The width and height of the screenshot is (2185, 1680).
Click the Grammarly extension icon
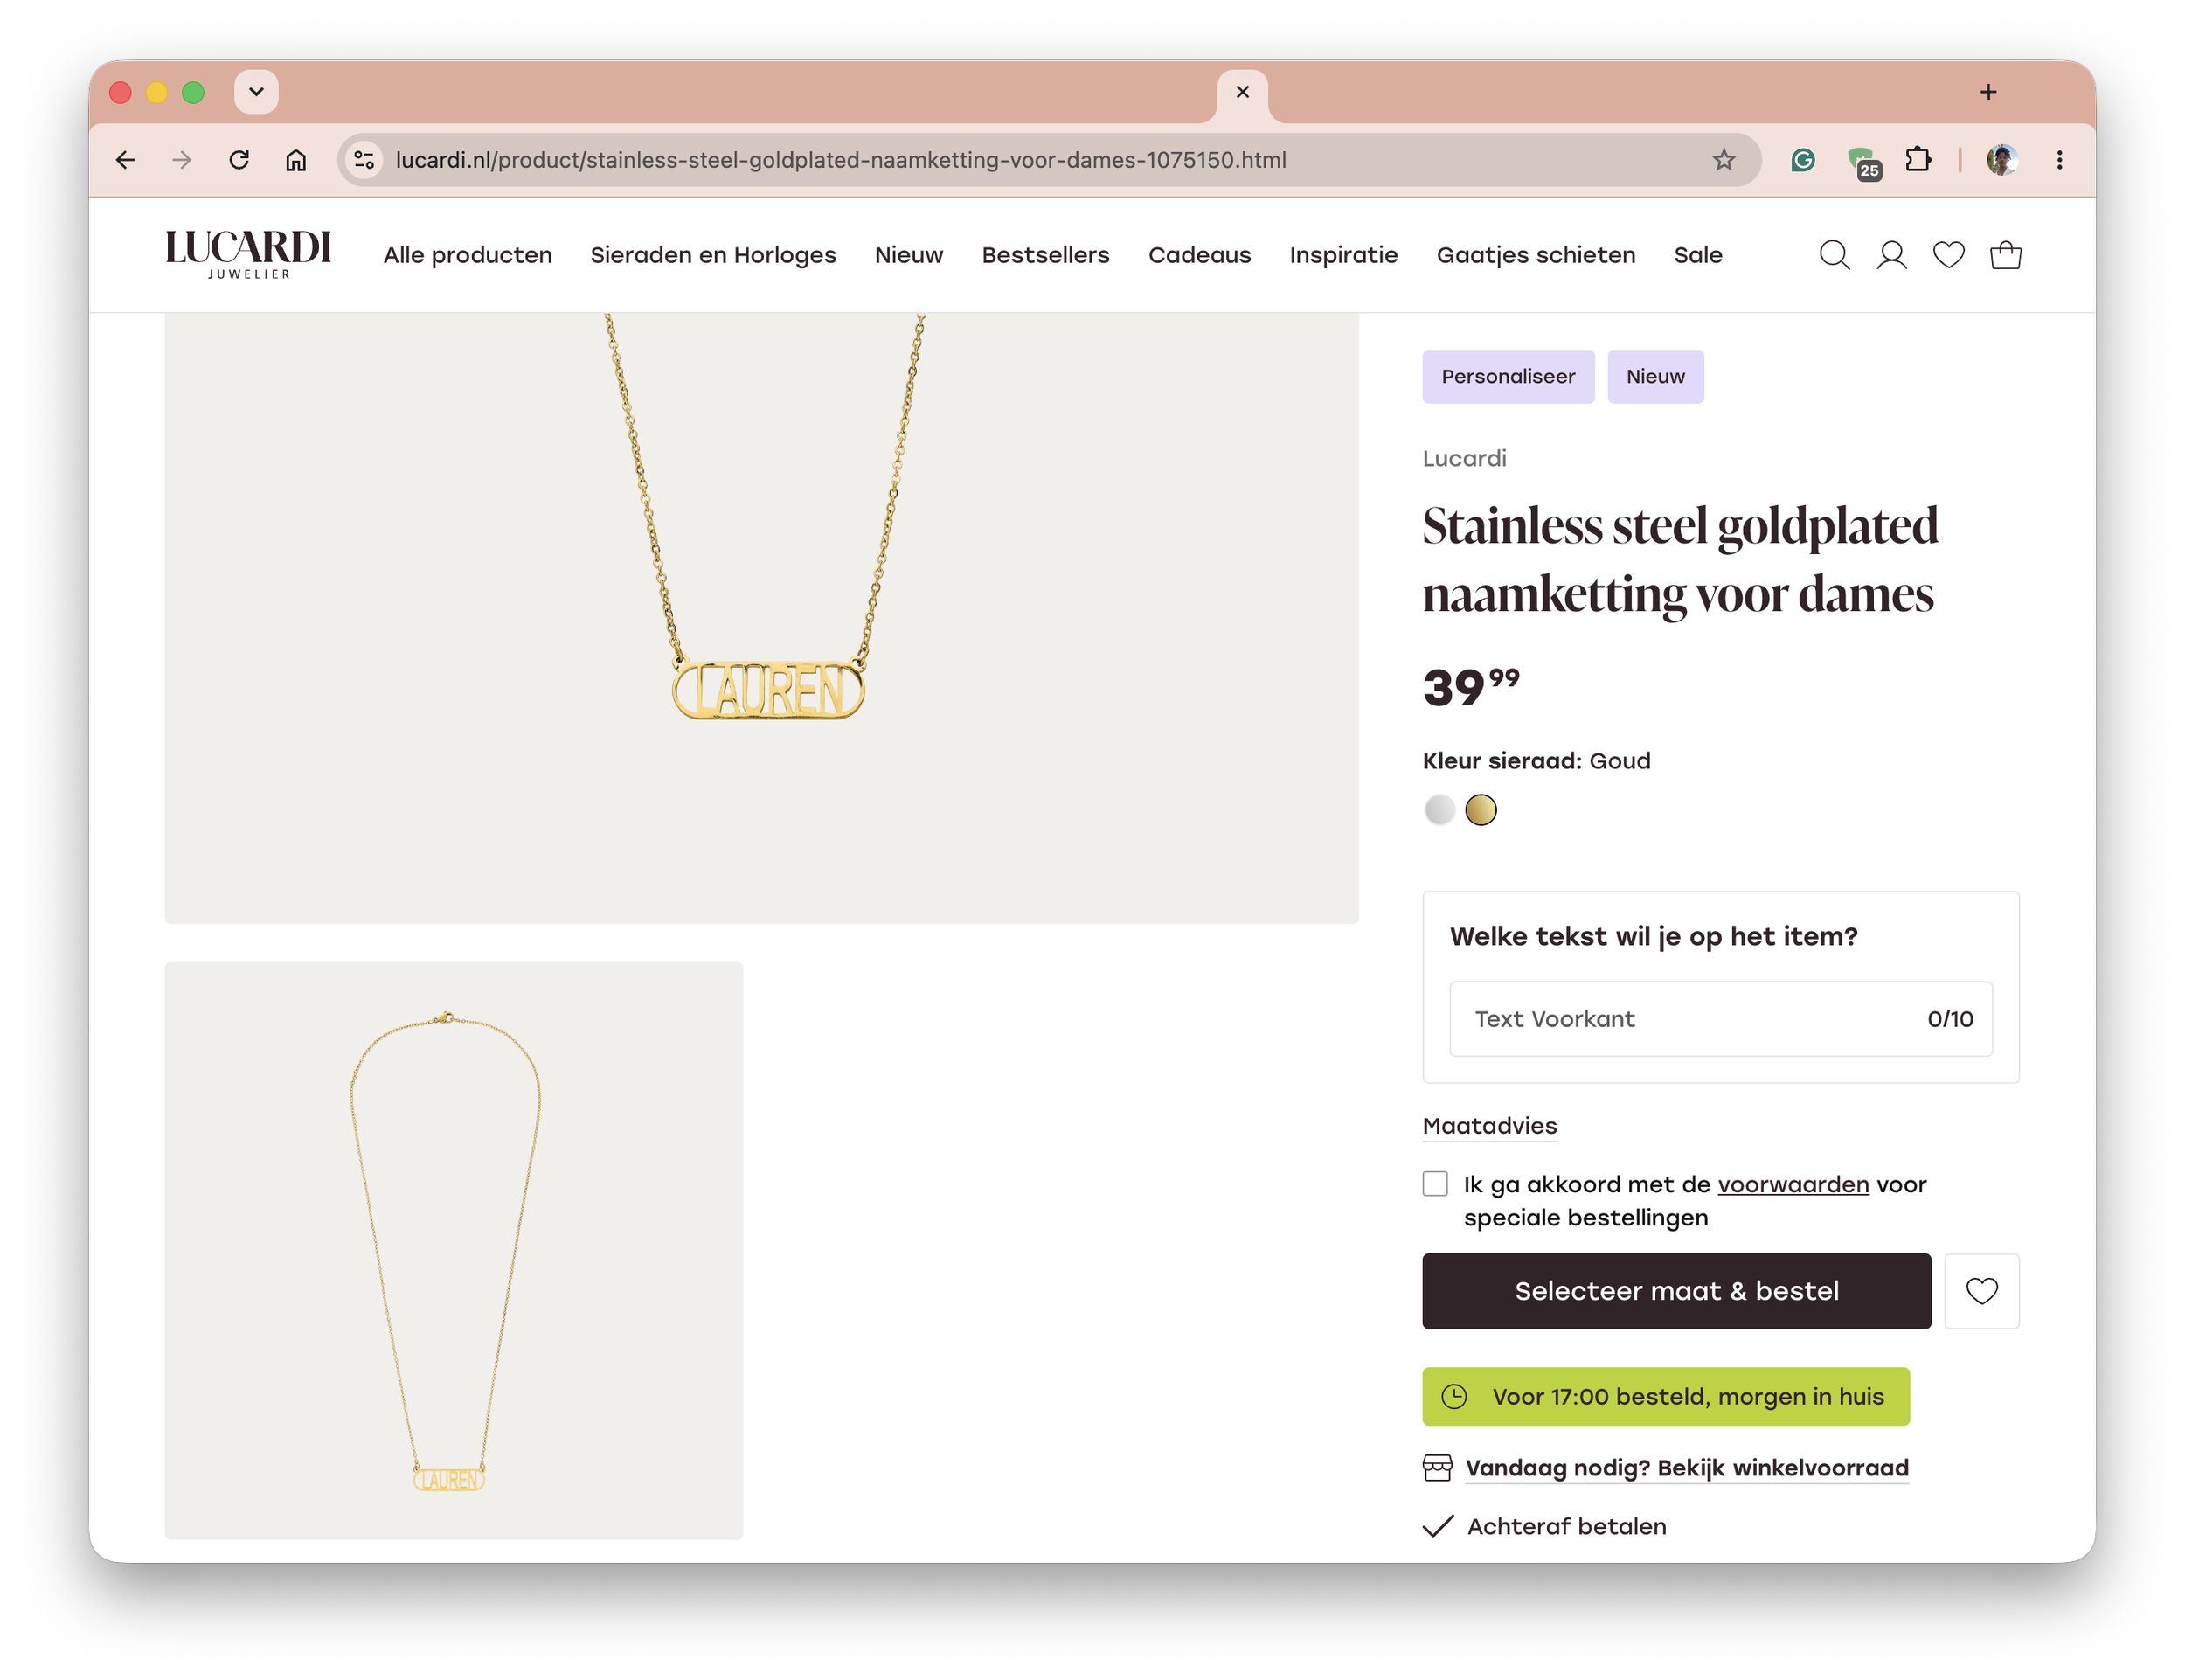pos(1802,160)
